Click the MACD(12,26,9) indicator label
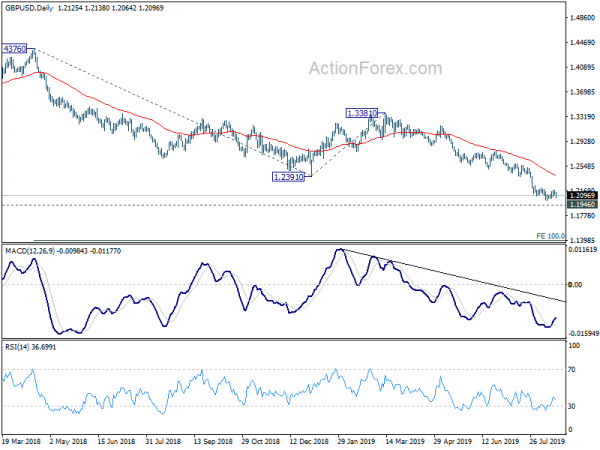The height and width of the screenshot is (450, 600). [x=30, y=251]
